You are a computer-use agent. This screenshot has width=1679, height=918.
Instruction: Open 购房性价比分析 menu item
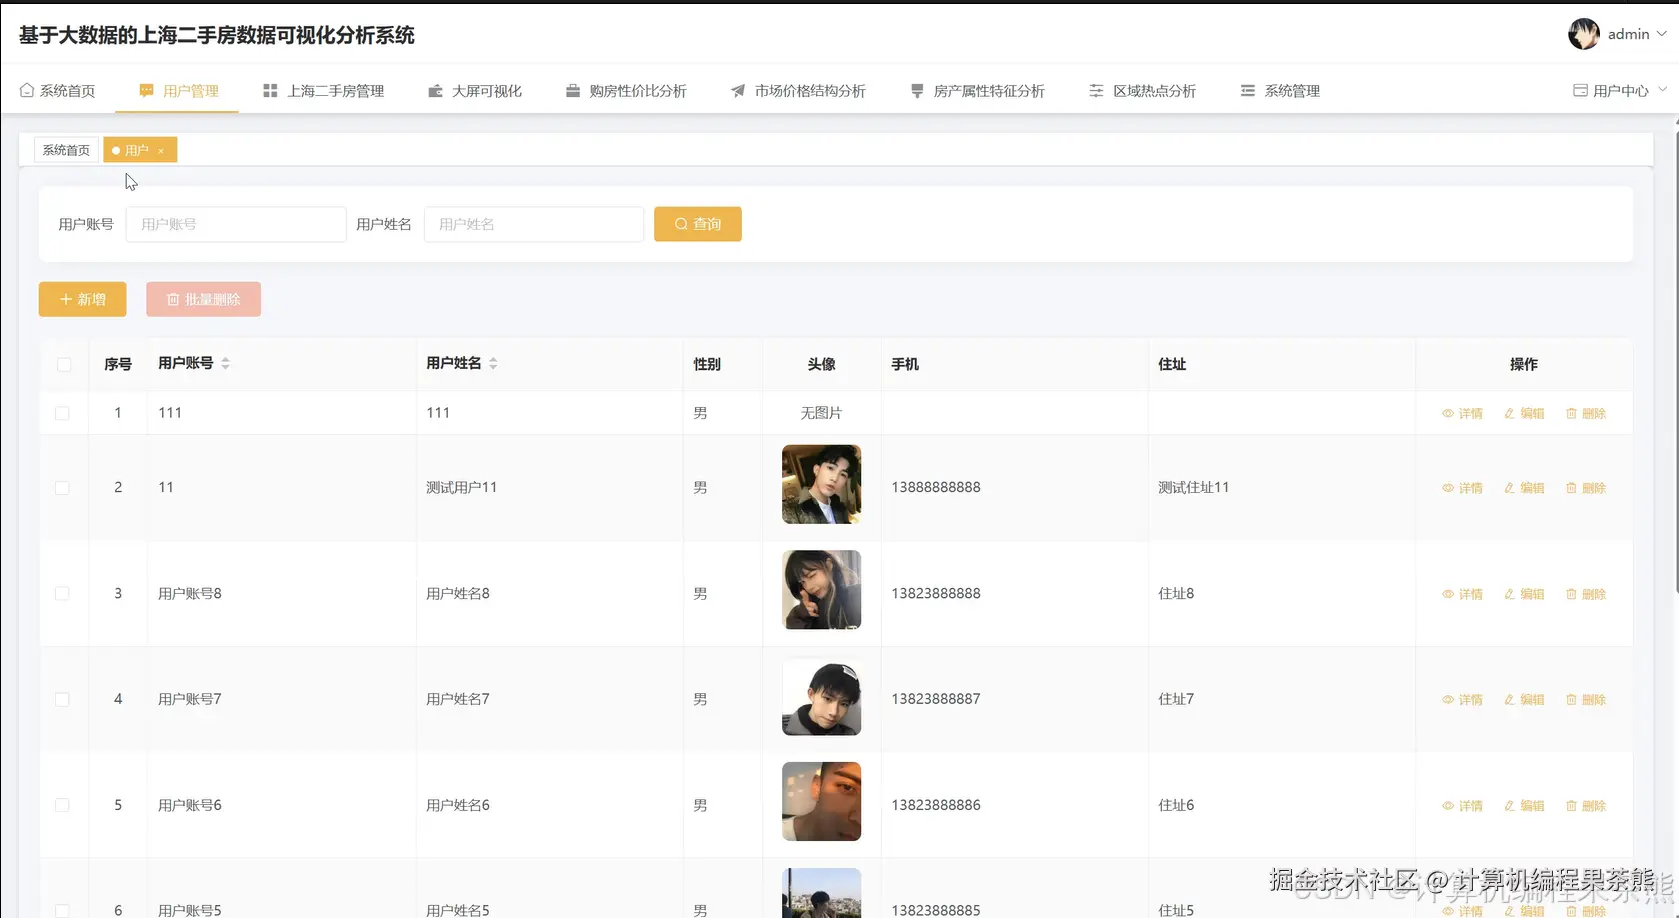click(x=626, y=91)
